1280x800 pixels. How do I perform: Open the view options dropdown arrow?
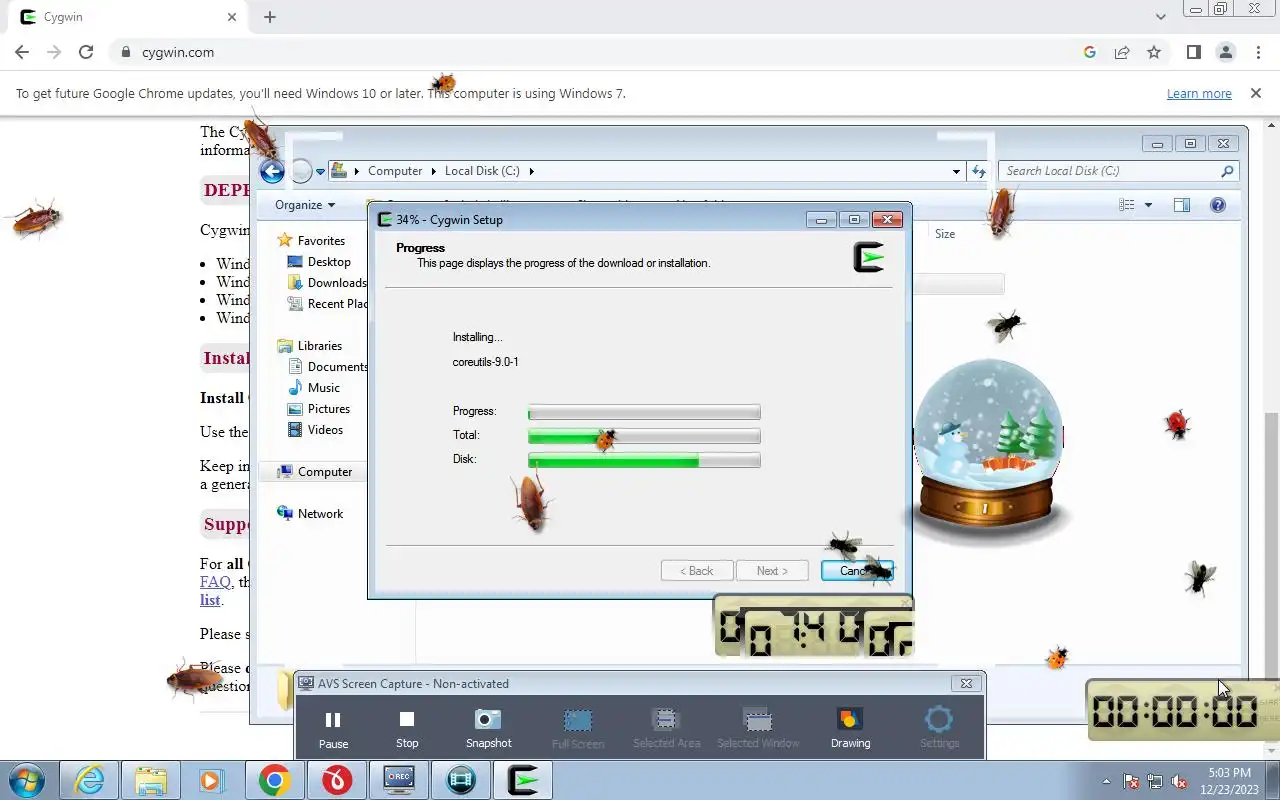pos(1148,205)
